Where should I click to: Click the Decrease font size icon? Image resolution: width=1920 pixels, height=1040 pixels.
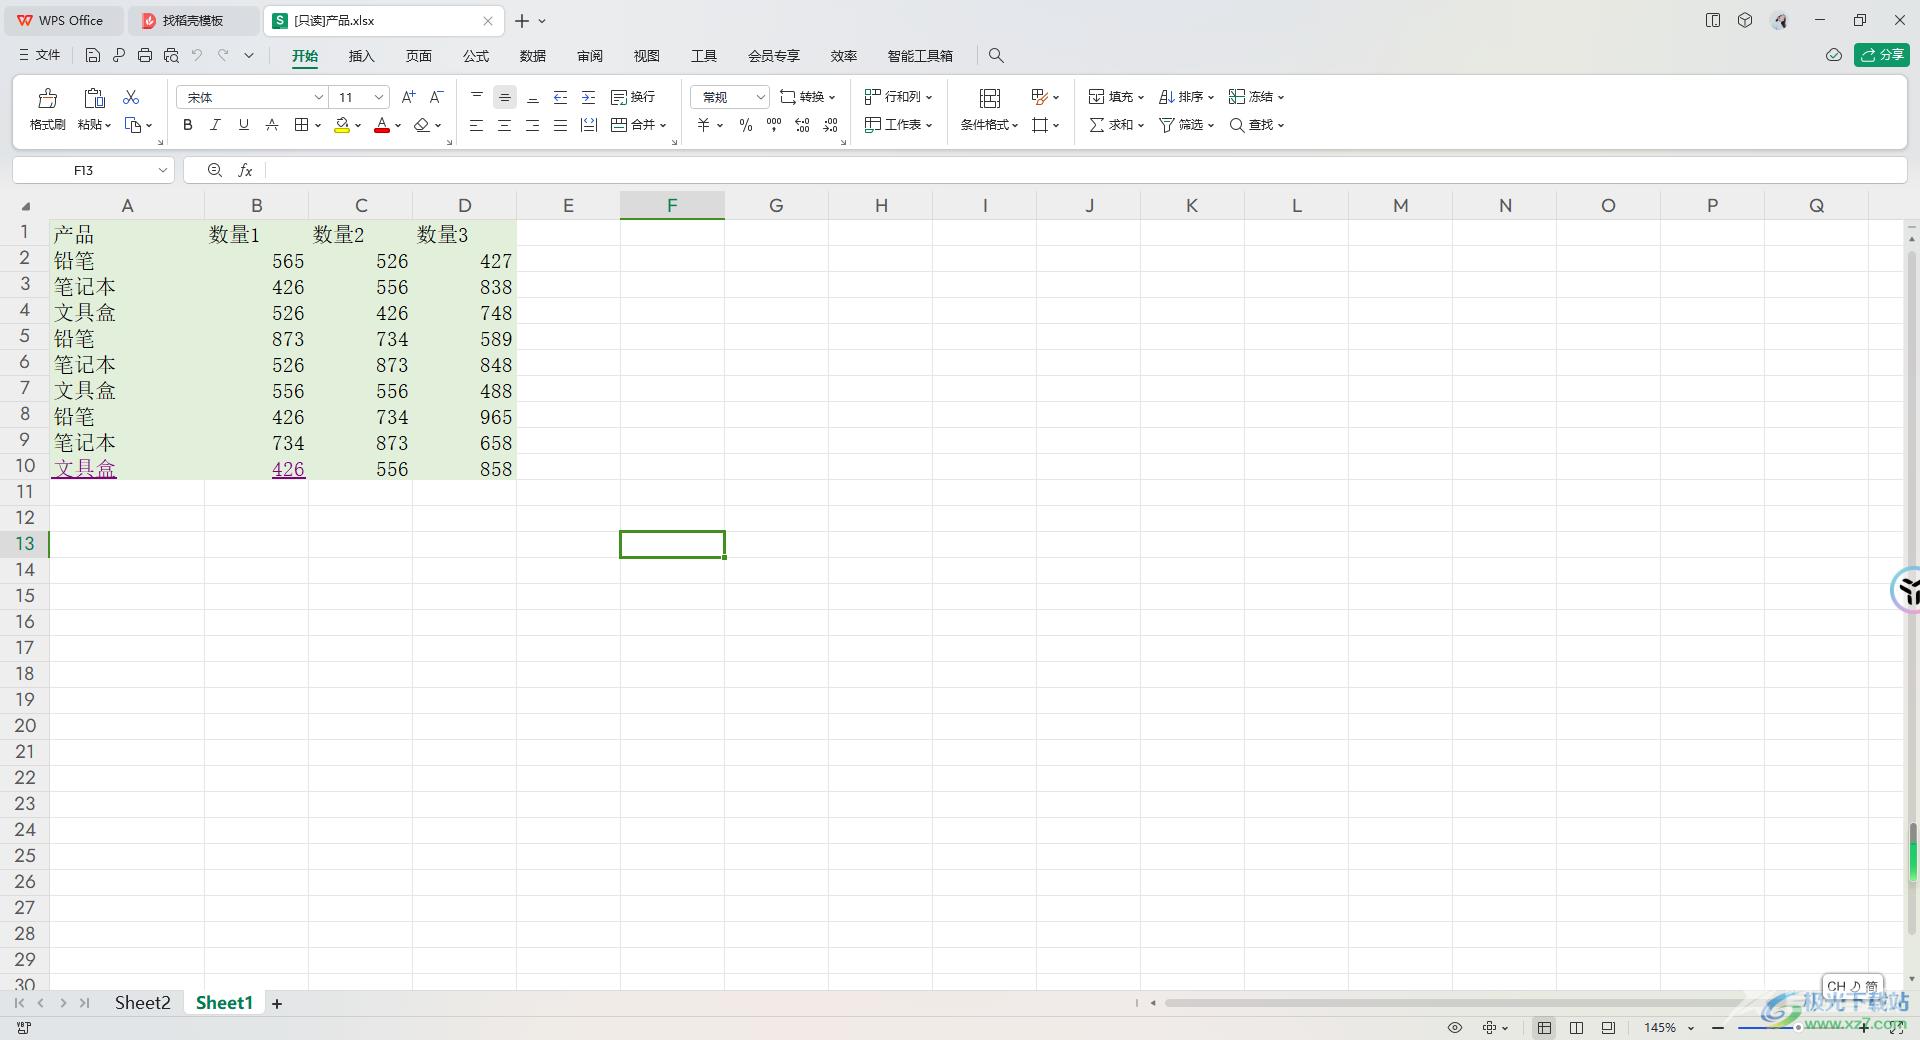(436, 97)
